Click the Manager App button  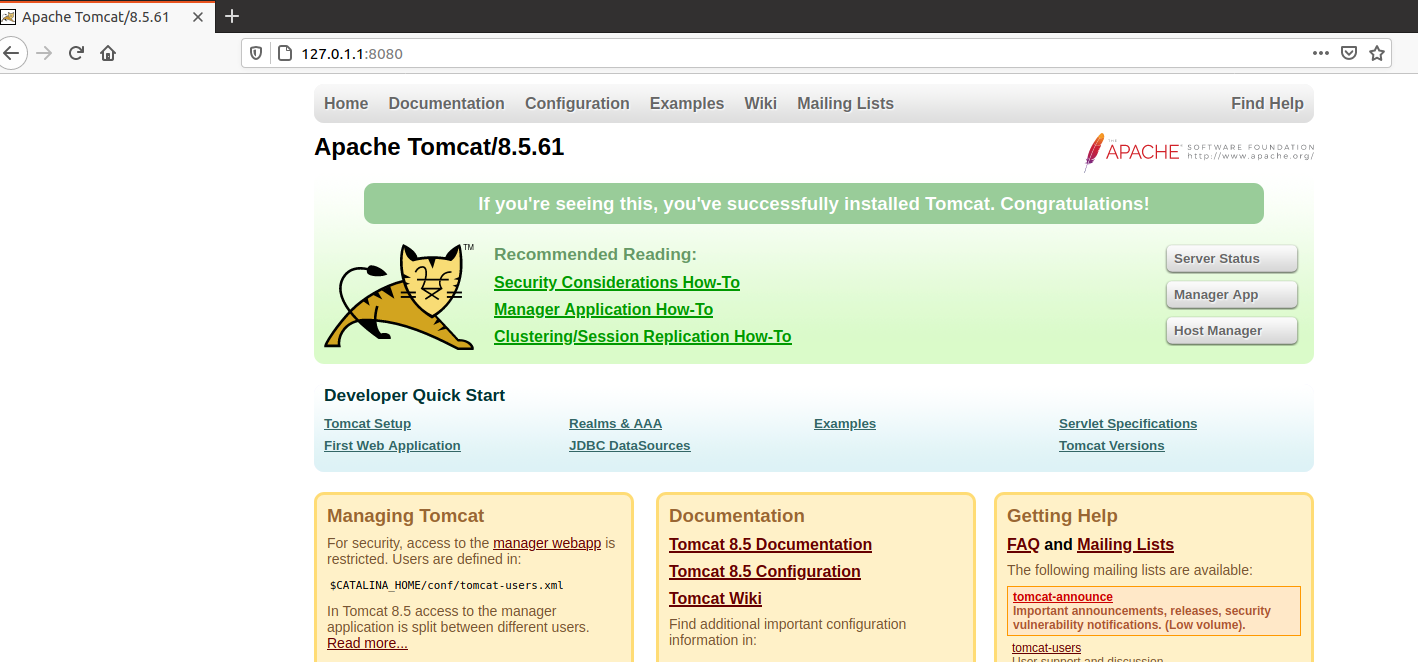(1232, 294)
